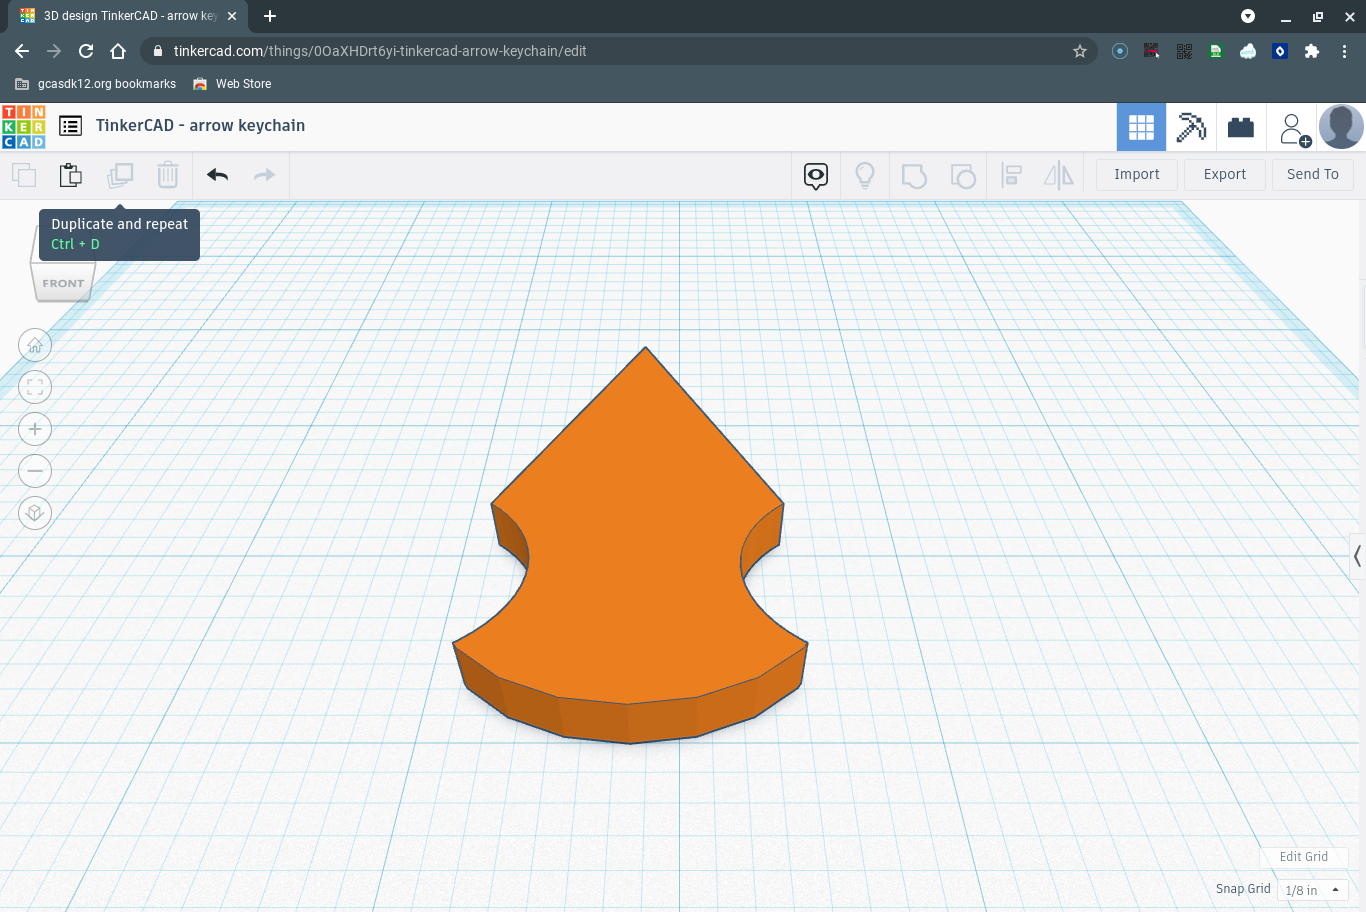This screenshot has height=912, width=1366.
Task: Redo the last undone action
Action: (264, 175)
